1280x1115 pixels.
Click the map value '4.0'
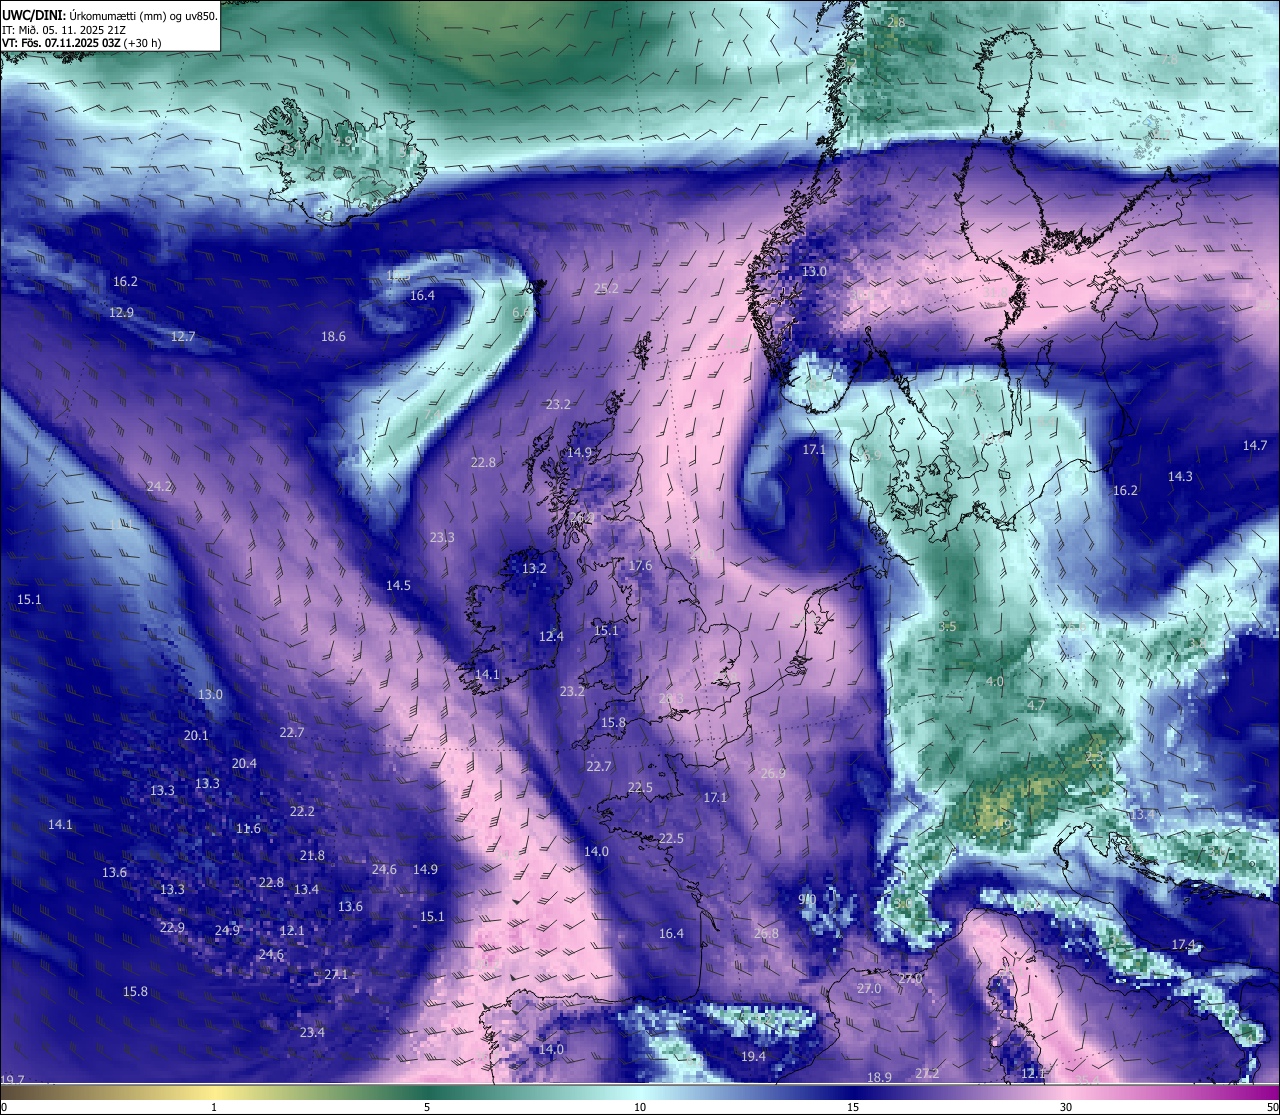tap(994, 682)
